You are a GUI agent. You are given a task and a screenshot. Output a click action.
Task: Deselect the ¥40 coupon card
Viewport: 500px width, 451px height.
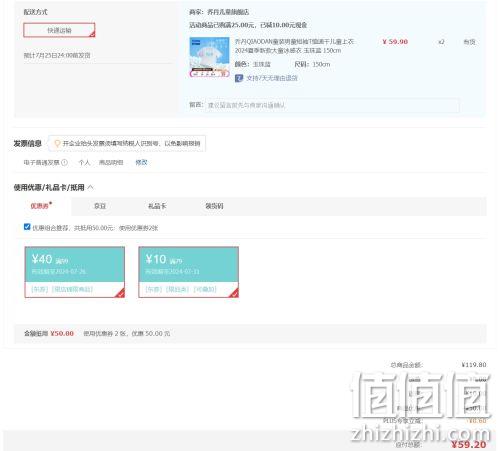click(75, 272)
